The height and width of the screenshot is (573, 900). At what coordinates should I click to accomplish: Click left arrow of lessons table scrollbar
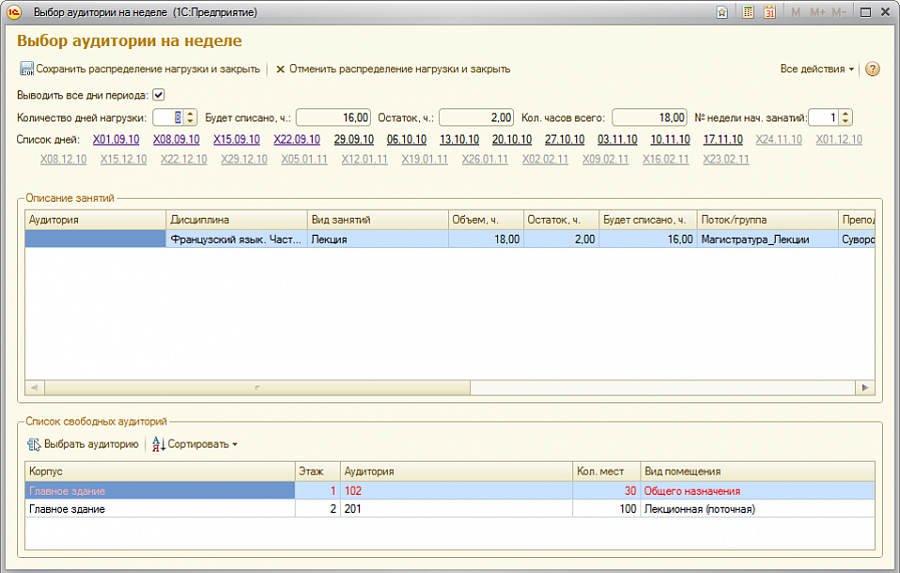[34, 388]
